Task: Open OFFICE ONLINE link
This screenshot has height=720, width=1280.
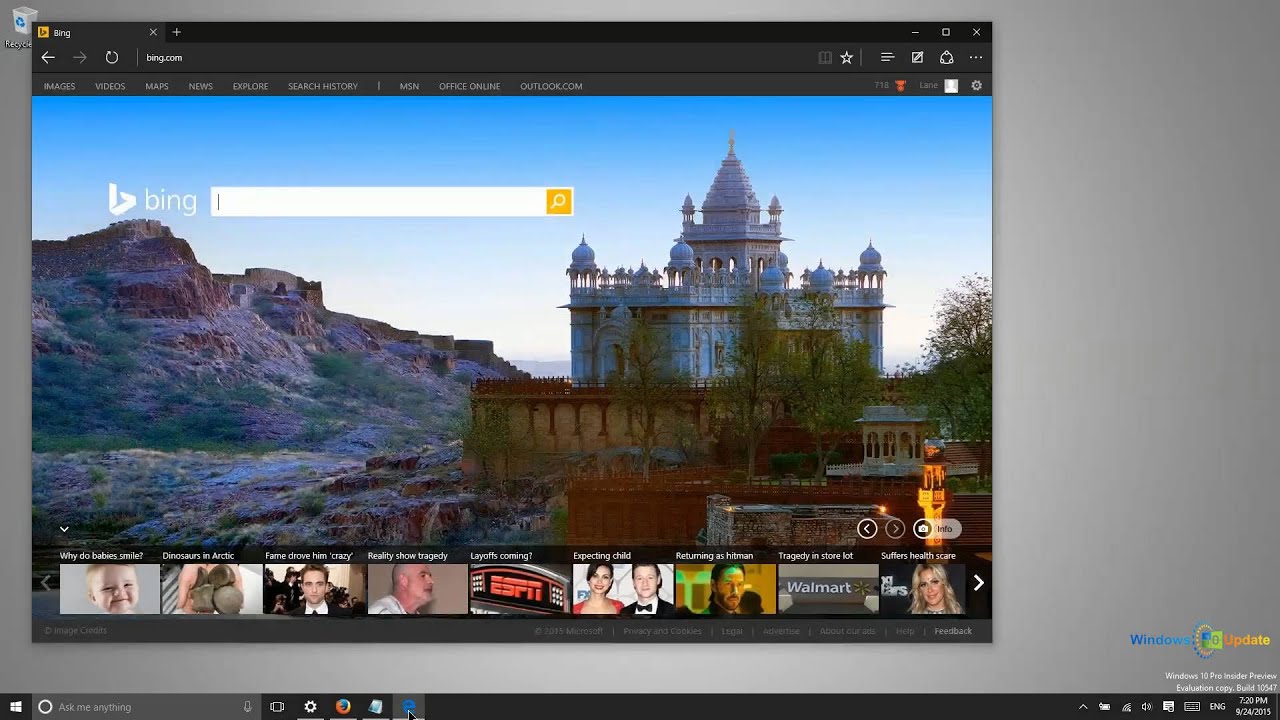Action: 469,86
